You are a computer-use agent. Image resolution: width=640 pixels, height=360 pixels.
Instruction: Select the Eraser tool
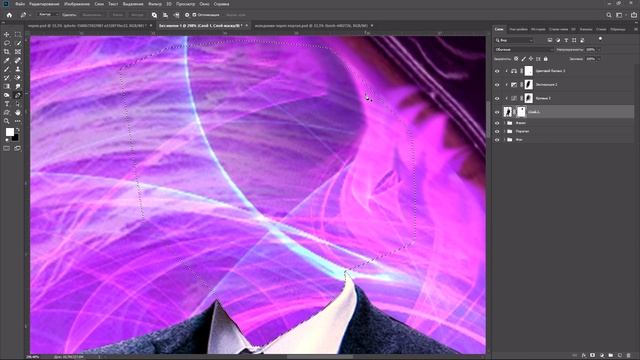click(x=18, y=78)
